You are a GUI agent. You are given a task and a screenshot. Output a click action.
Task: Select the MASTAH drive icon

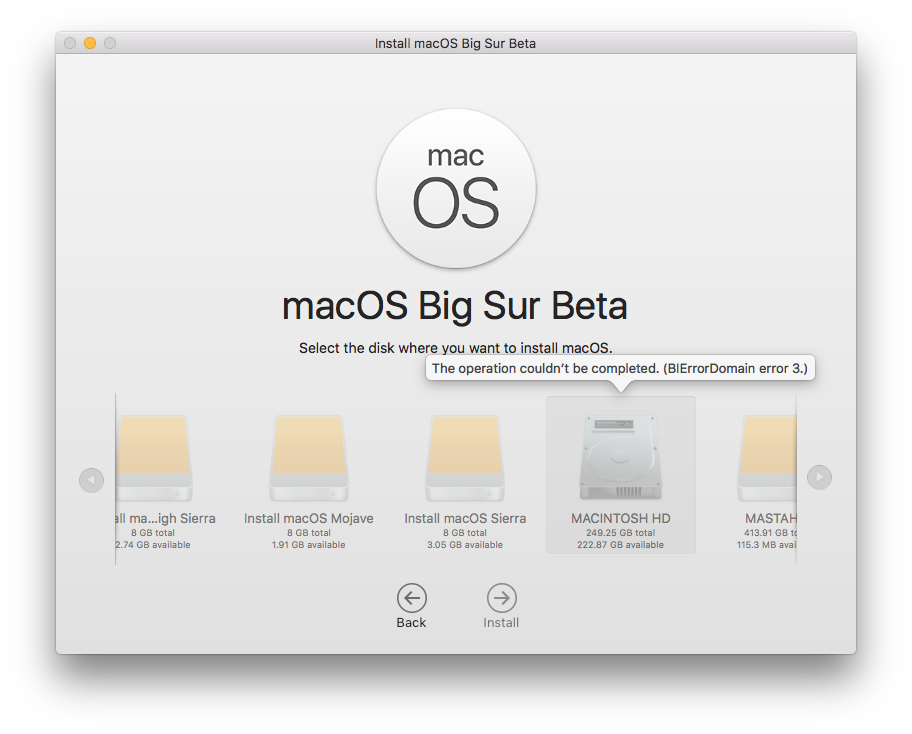pyautogui.click(x=767, y=458)
